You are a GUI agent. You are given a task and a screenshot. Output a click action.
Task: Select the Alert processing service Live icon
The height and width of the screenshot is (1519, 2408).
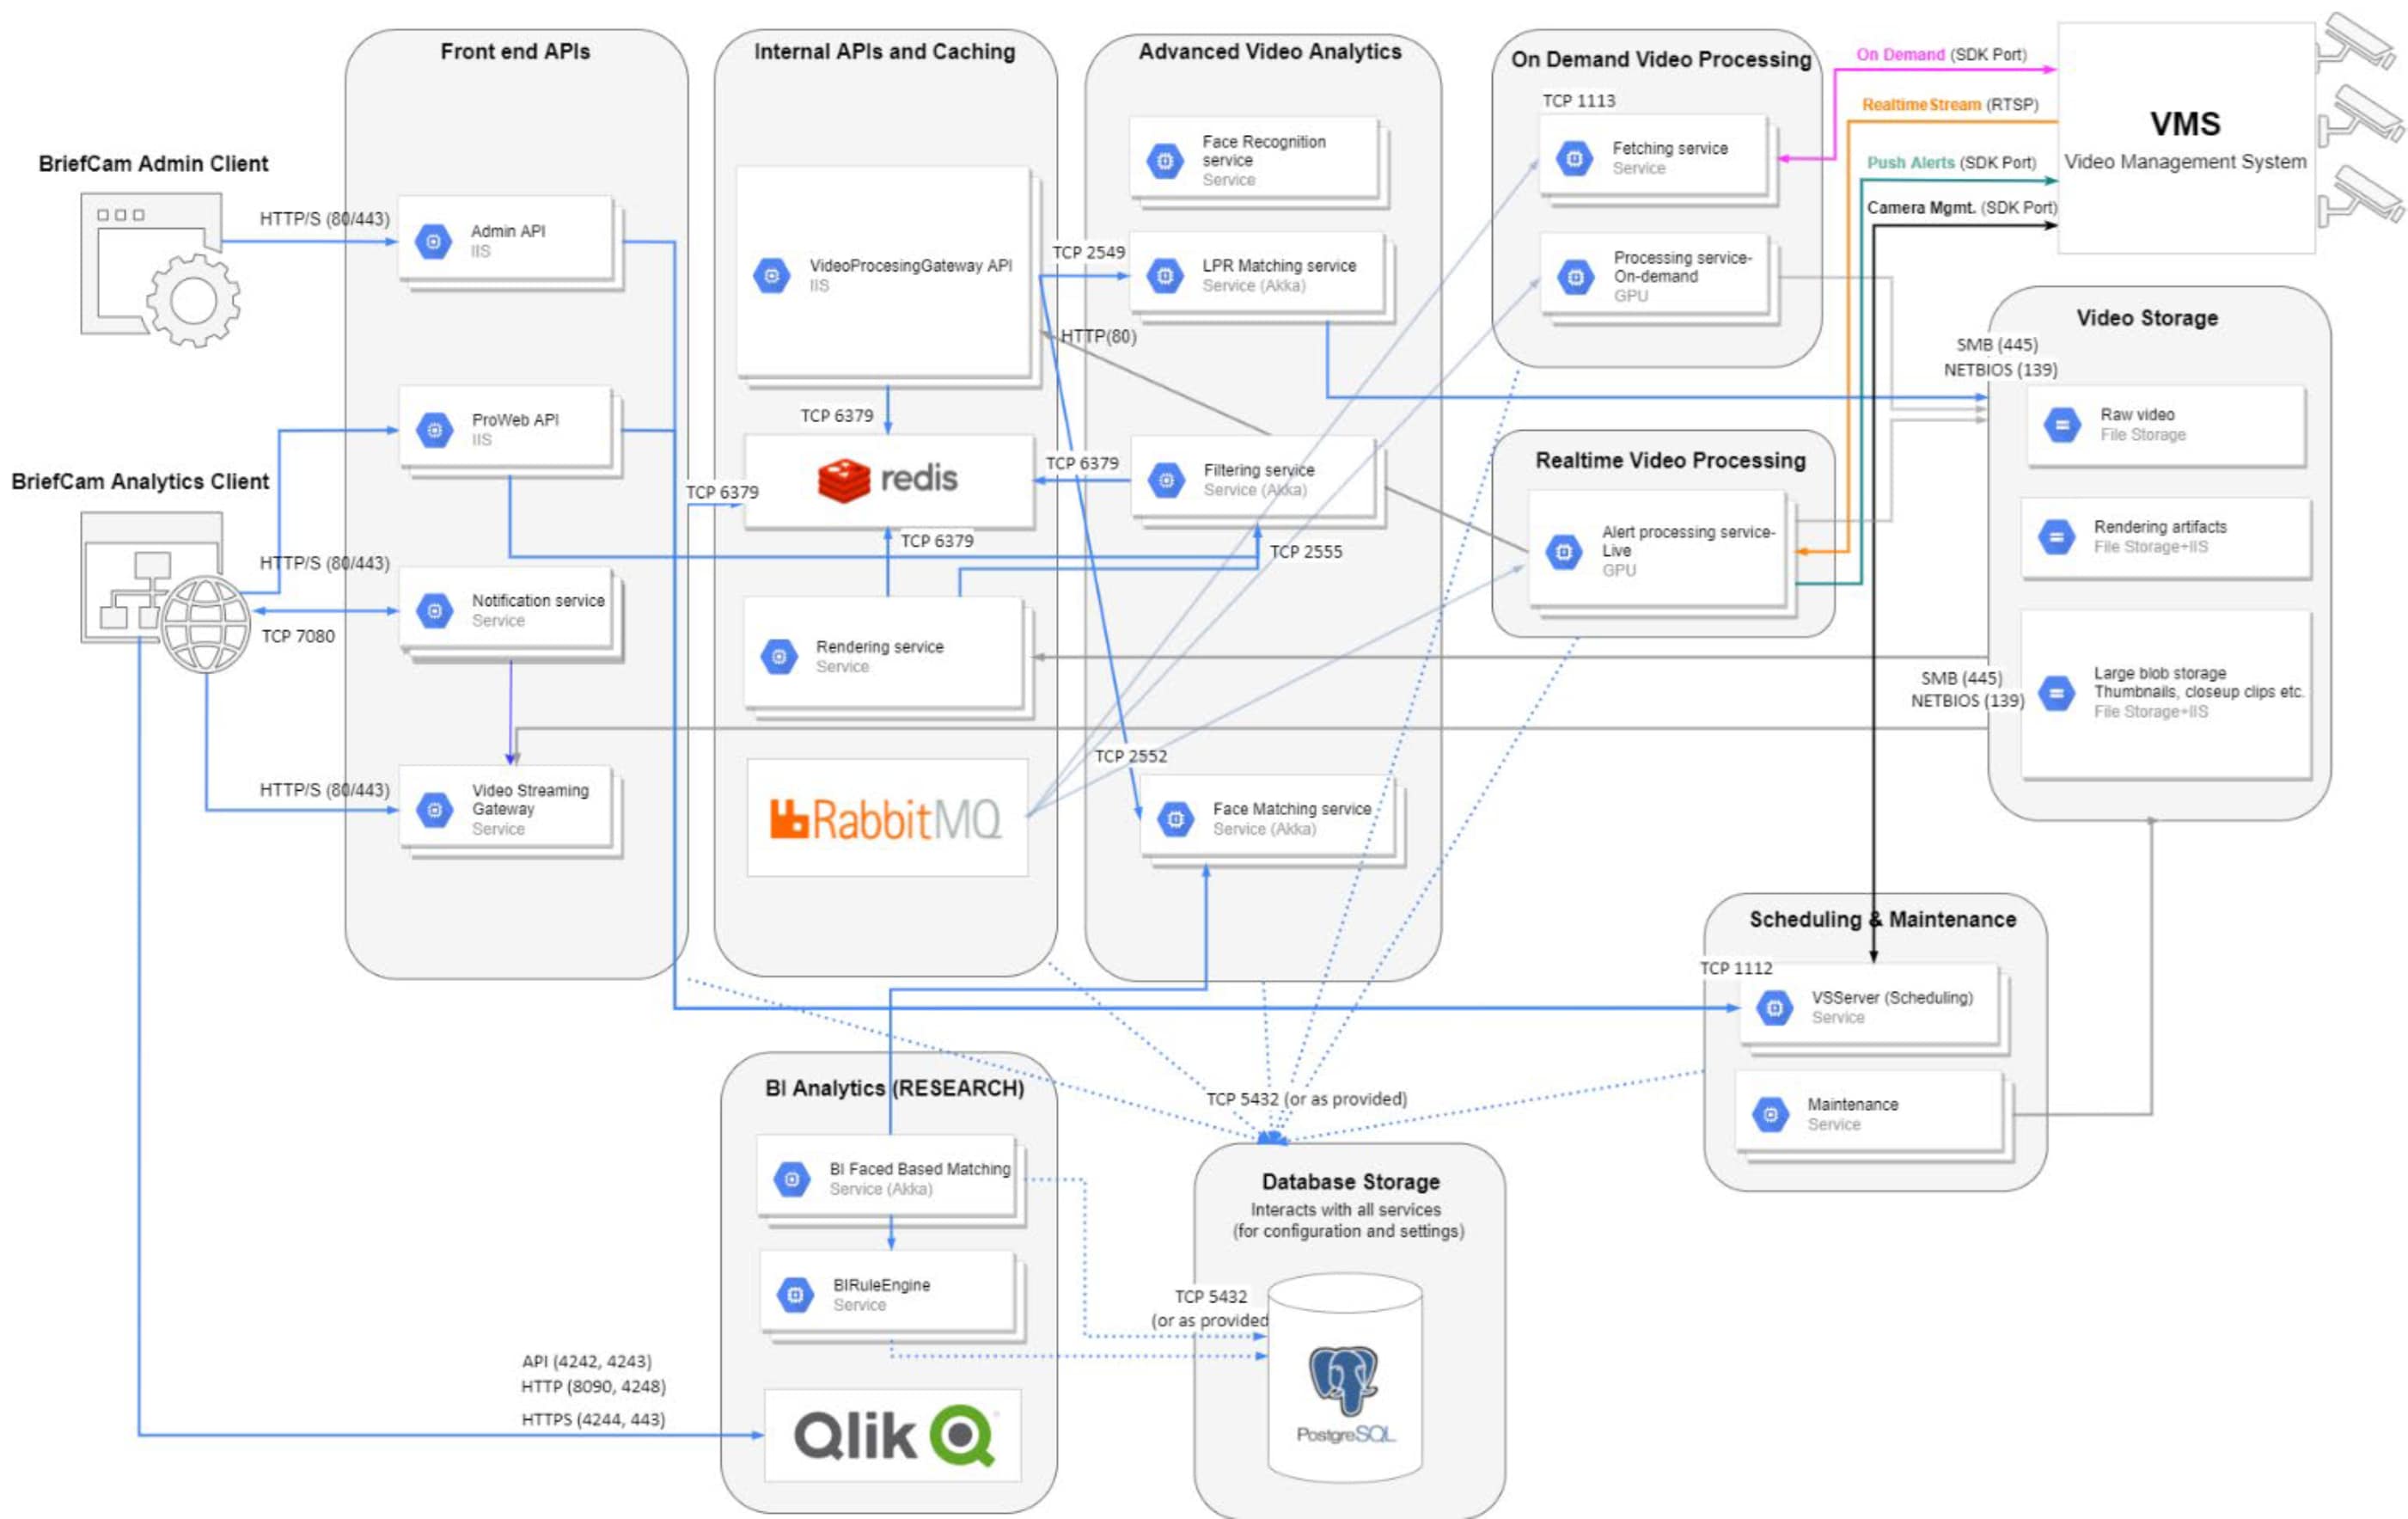1563,551
